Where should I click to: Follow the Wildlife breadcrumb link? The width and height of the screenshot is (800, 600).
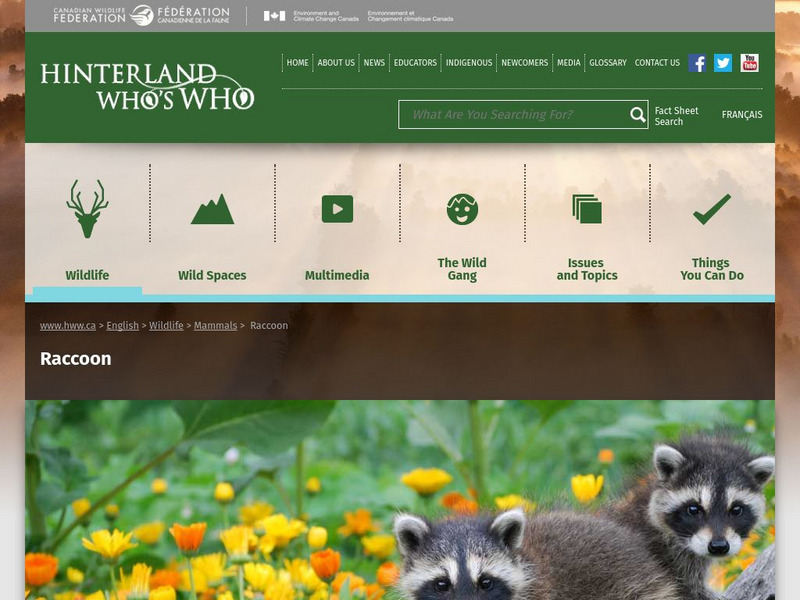tap(166, 326)
